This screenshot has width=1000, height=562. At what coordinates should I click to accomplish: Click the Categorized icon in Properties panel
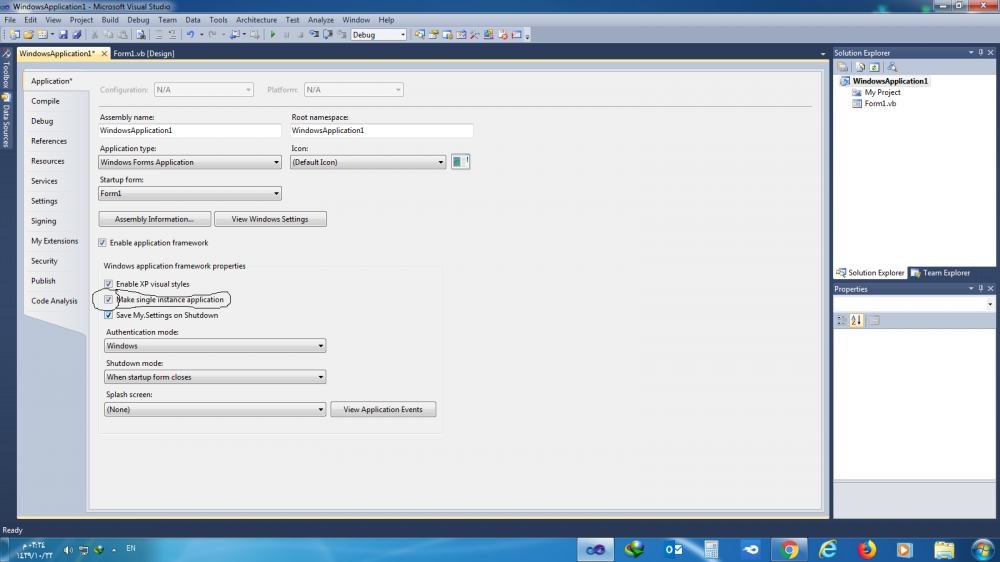point(842,320)
